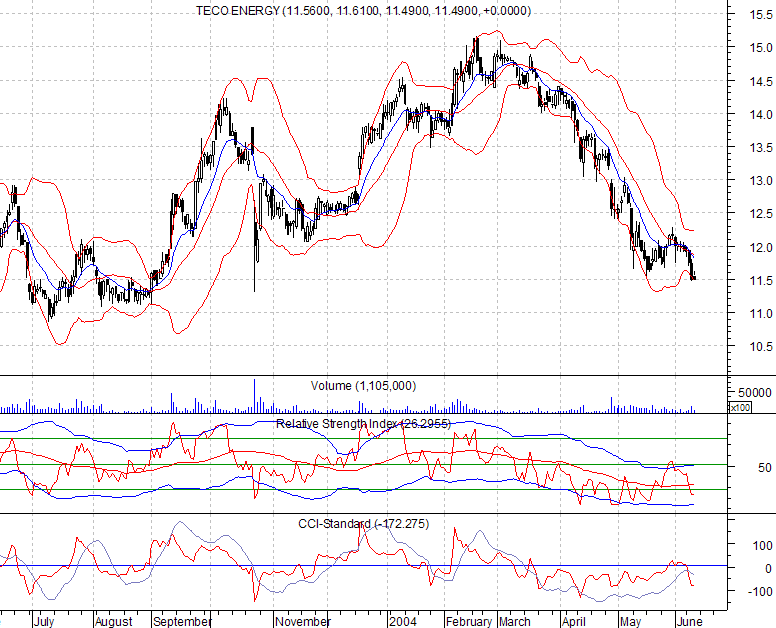Screen dimensions: 776x628
Task: Select February on the date axis
Action: pyautogui.click(x=470, y=621)
